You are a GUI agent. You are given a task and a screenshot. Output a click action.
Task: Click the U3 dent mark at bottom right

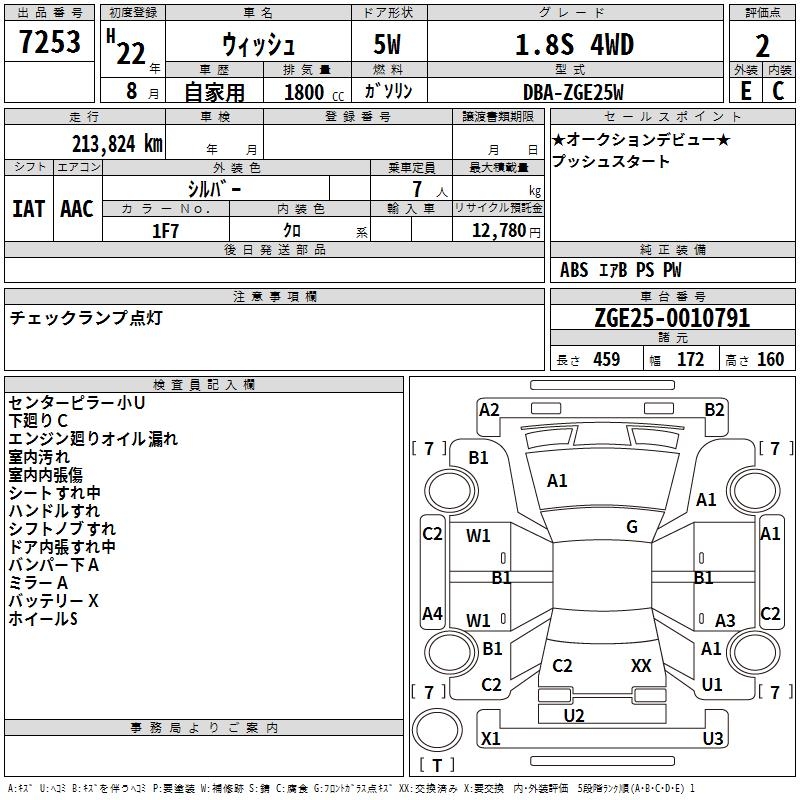click(x=712, y=739)
